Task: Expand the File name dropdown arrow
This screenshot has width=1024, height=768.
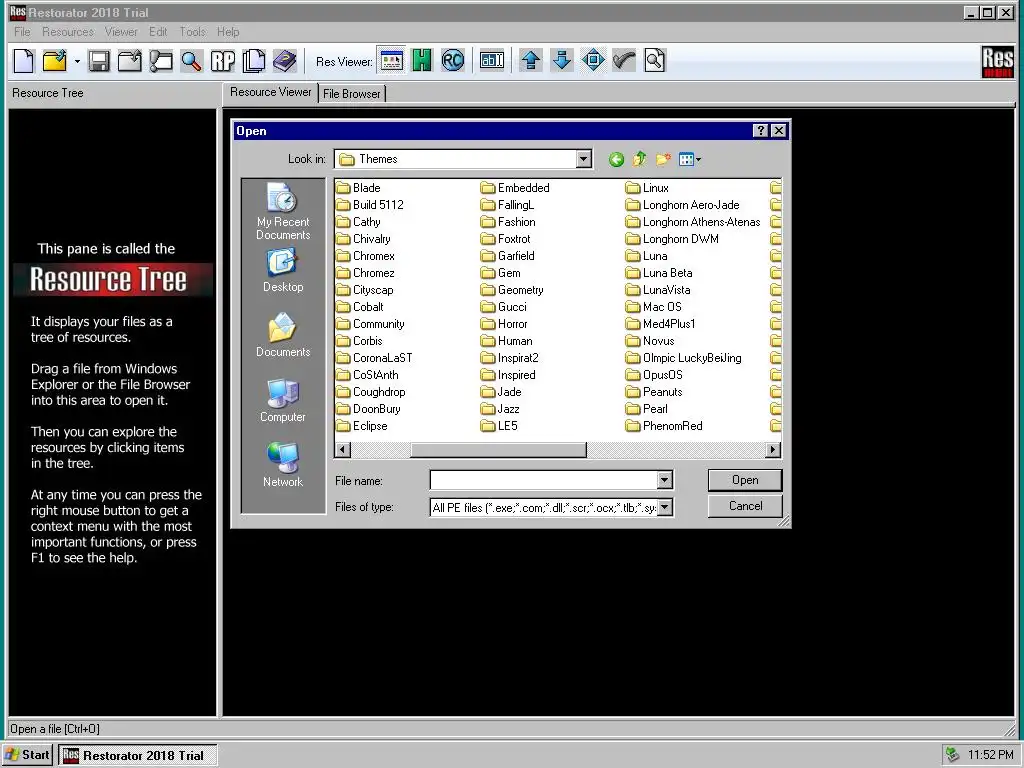Action: tap(664, 480)
